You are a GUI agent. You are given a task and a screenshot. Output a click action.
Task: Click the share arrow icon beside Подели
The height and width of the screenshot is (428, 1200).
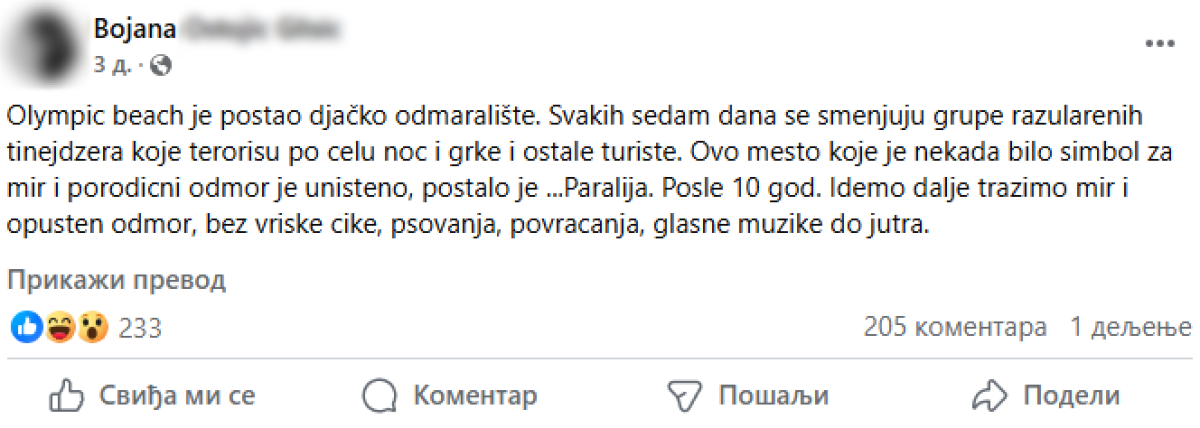point(986,395)
